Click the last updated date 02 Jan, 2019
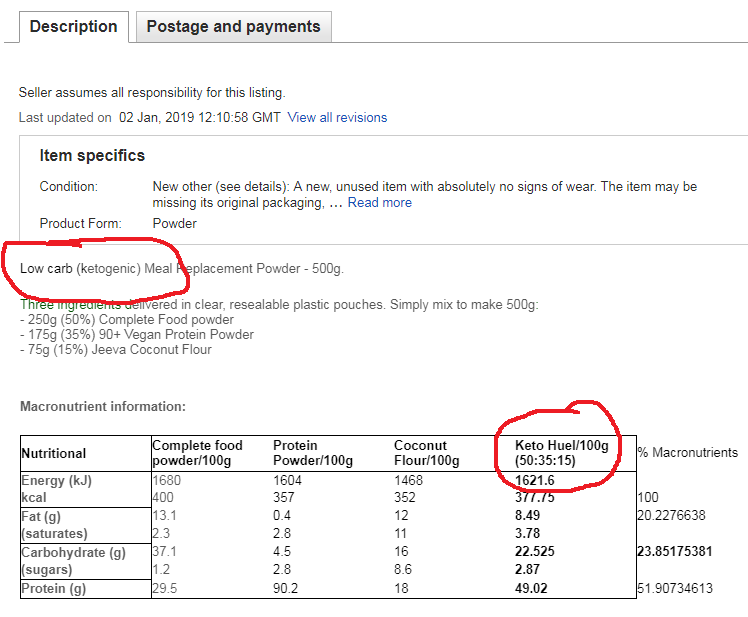The width and height of the screenshot is (748, 617). (x=200, y=118)
